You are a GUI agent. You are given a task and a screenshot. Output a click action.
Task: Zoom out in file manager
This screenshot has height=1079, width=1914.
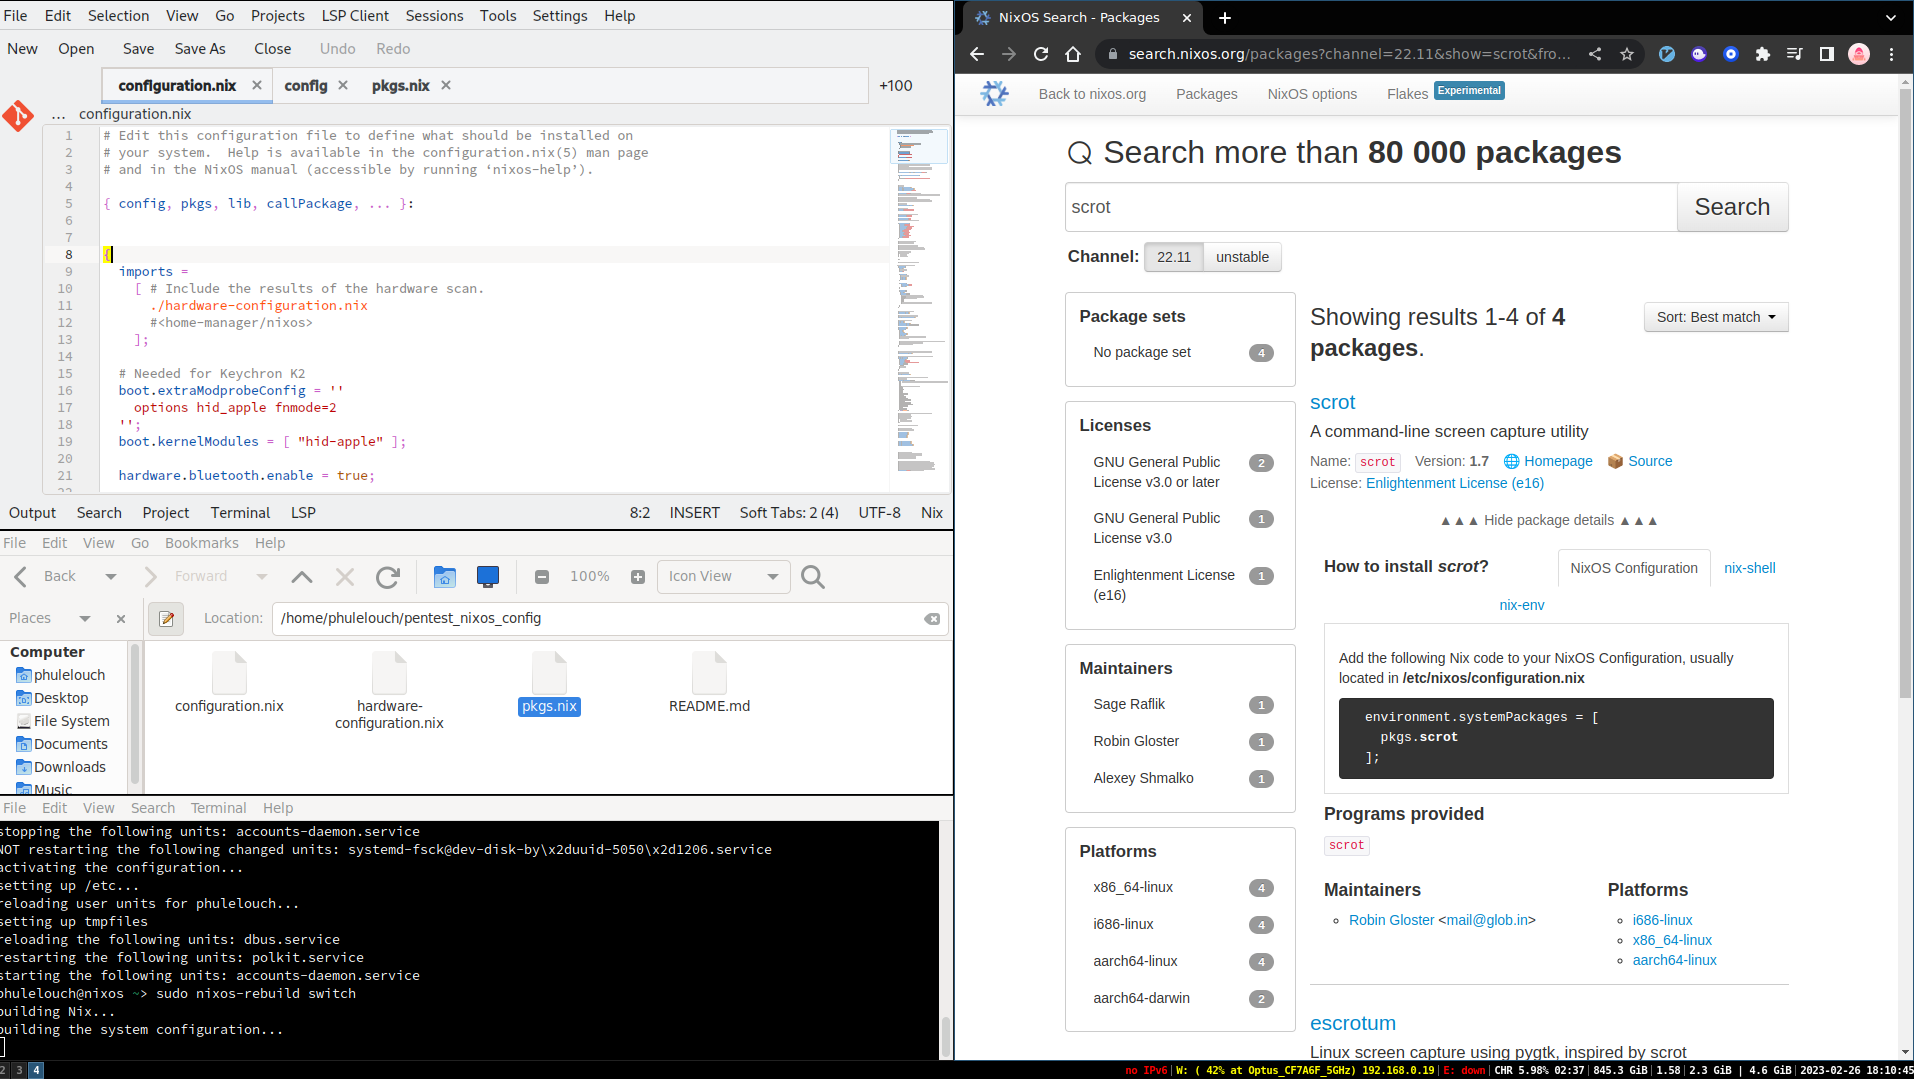[x=542, y=576]
